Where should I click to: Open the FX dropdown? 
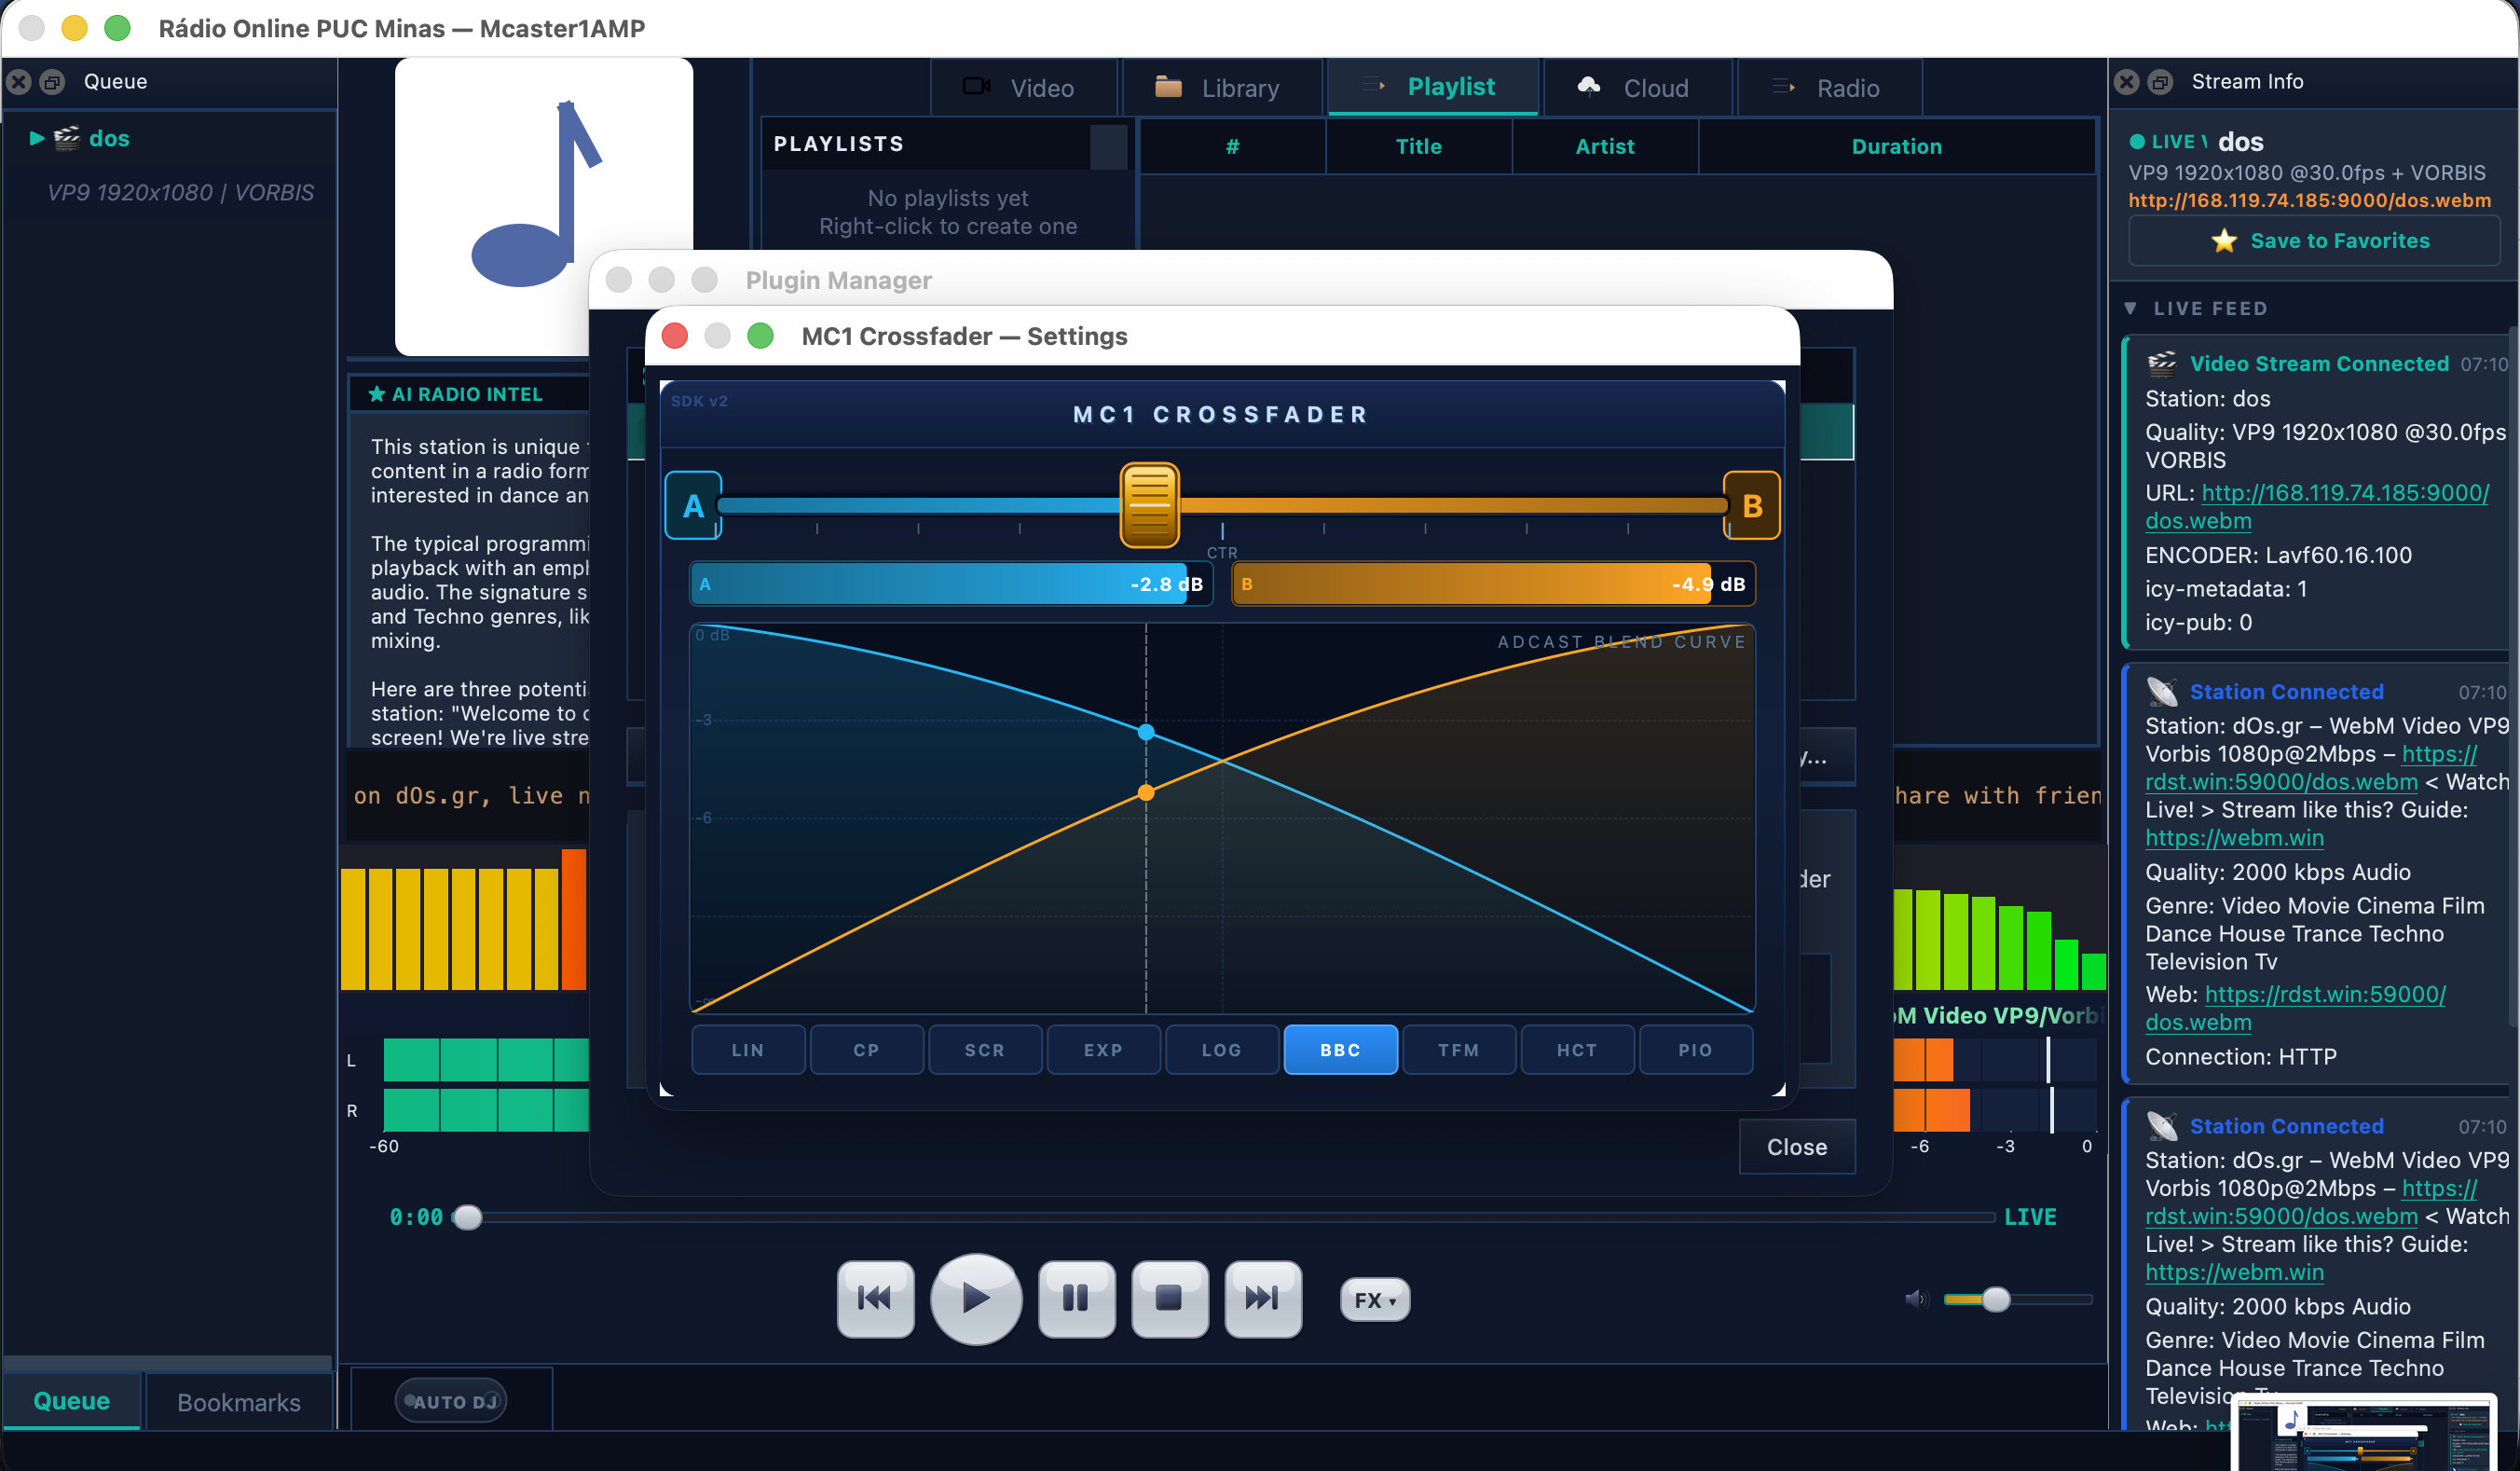click(x=1374, y=1299)
